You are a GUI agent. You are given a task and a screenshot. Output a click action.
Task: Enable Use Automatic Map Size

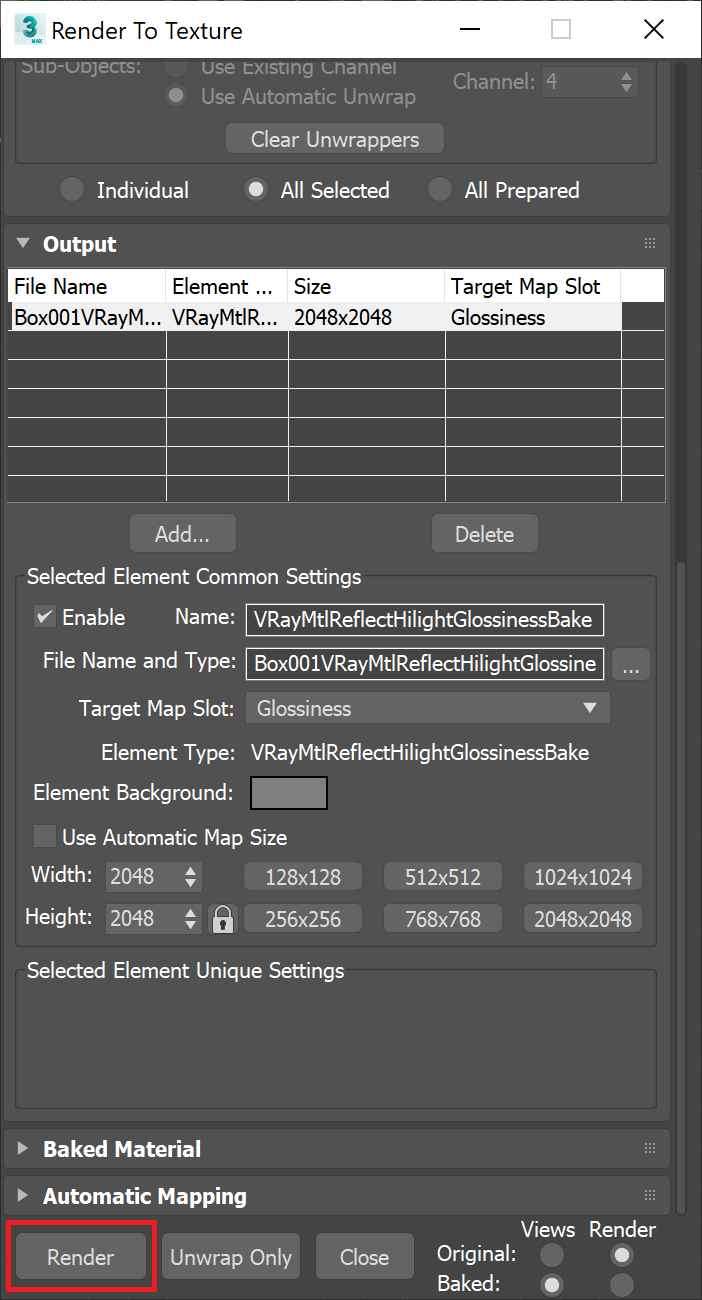[44, 836]
